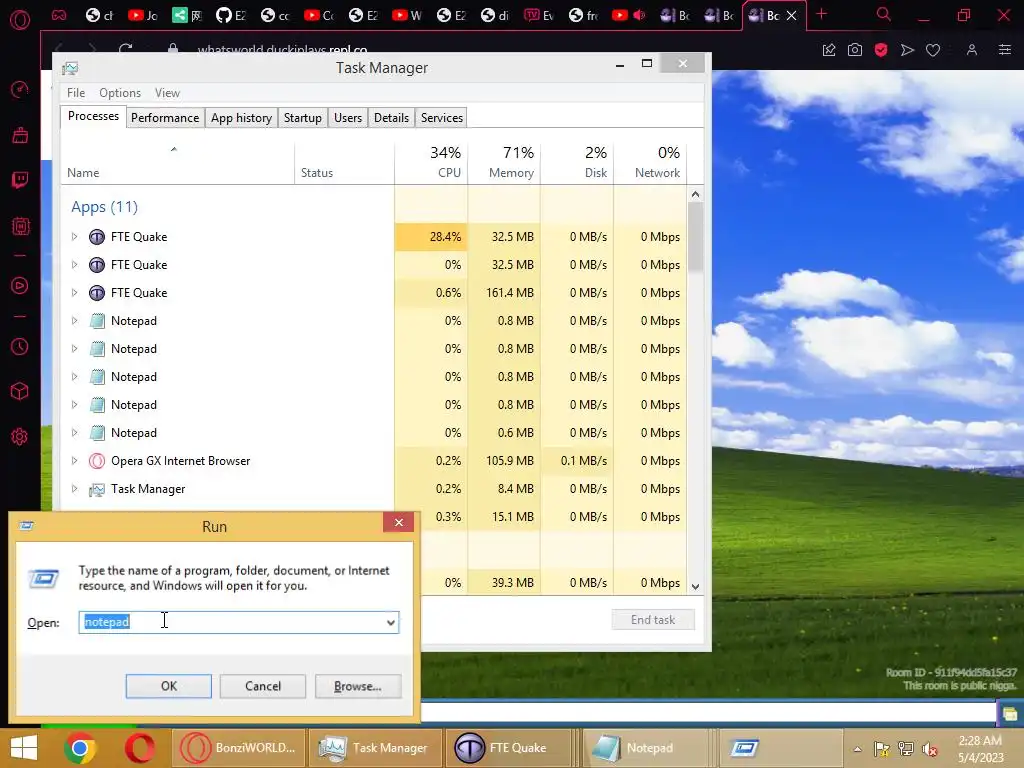The height and width of the screenshot is (768, 1024).
Task: Add a new browser tab
Action: click(x=822, y=14)
